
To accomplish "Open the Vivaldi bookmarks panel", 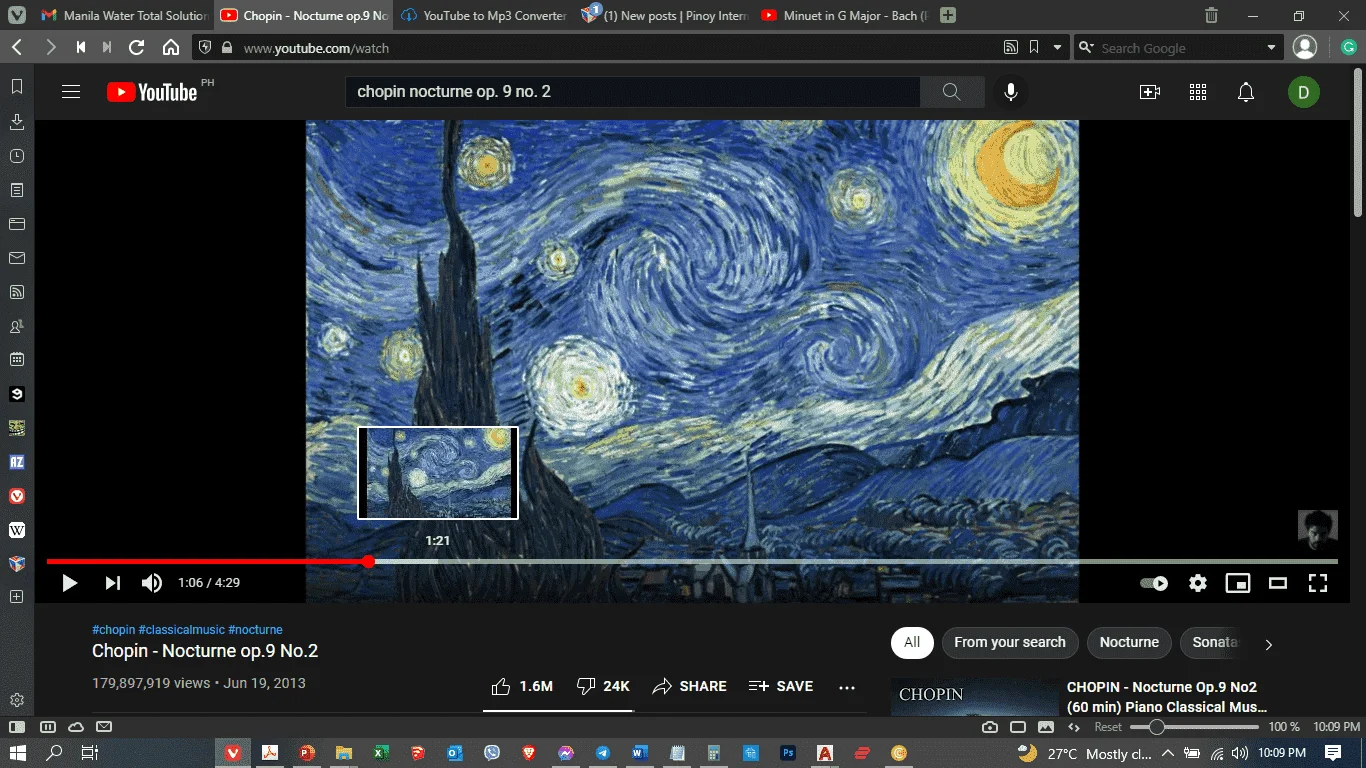I will (17, 88).
